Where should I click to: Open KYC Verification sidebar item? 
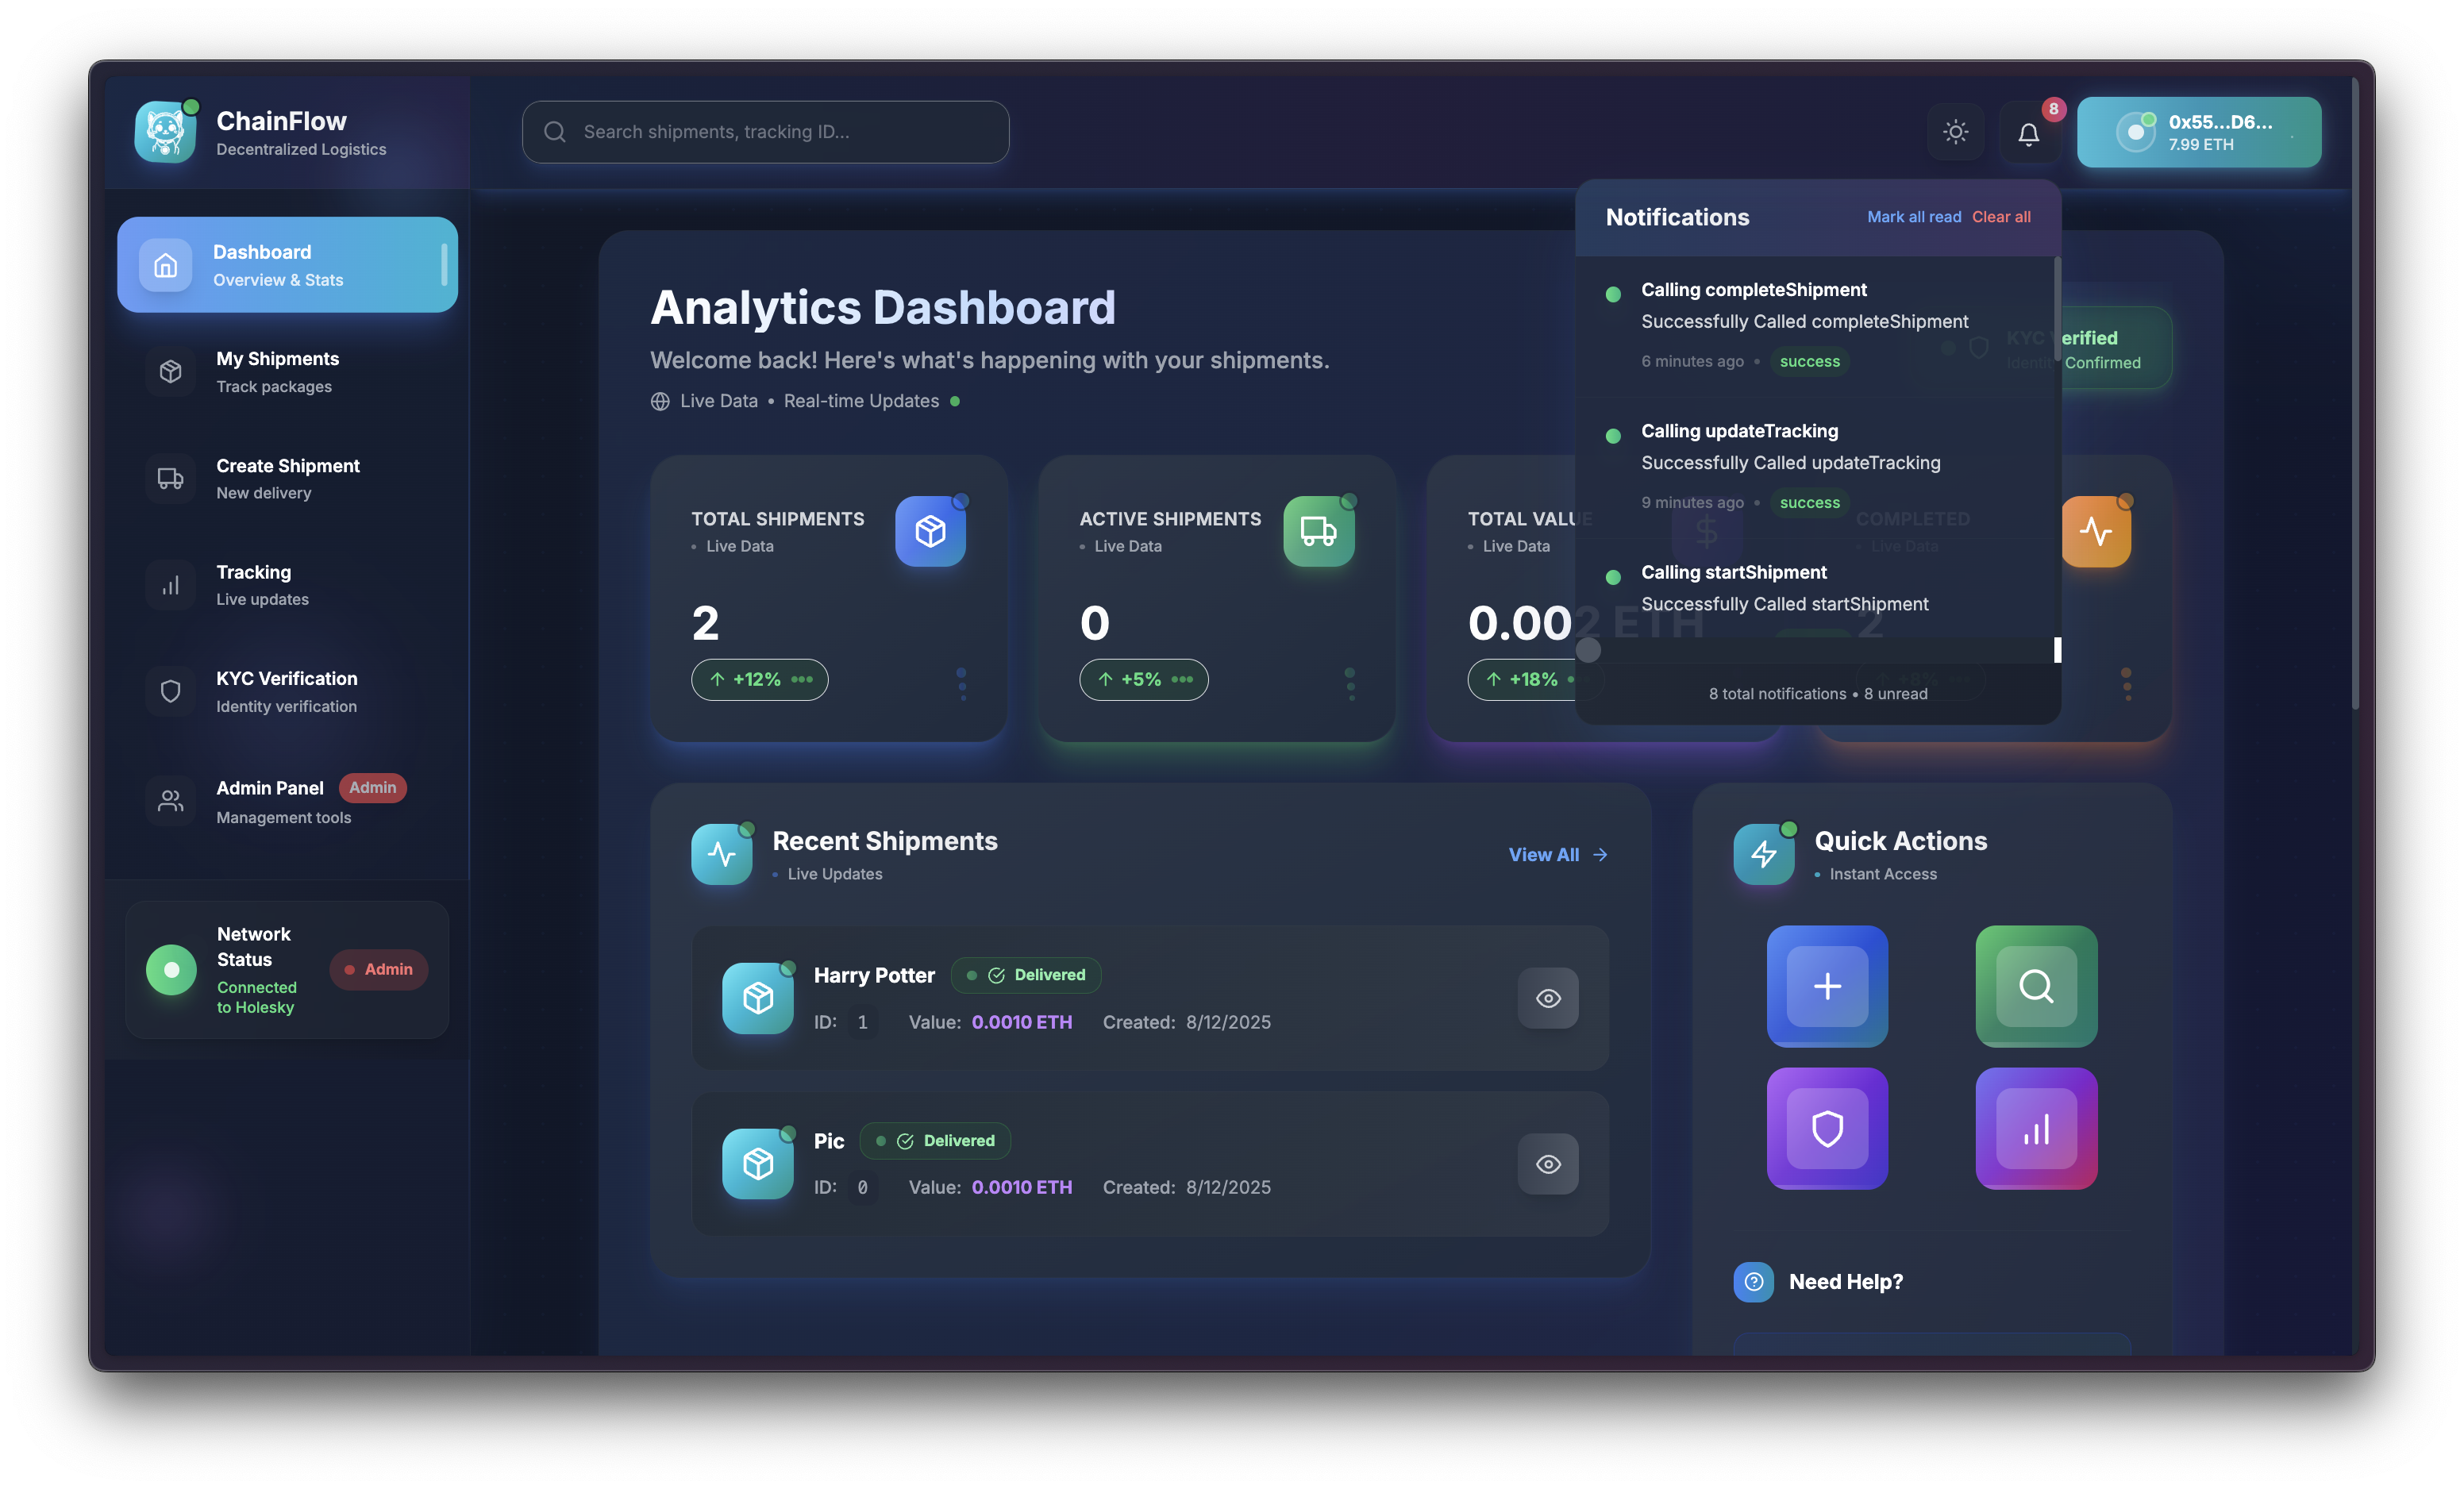(x=286, y=691)
